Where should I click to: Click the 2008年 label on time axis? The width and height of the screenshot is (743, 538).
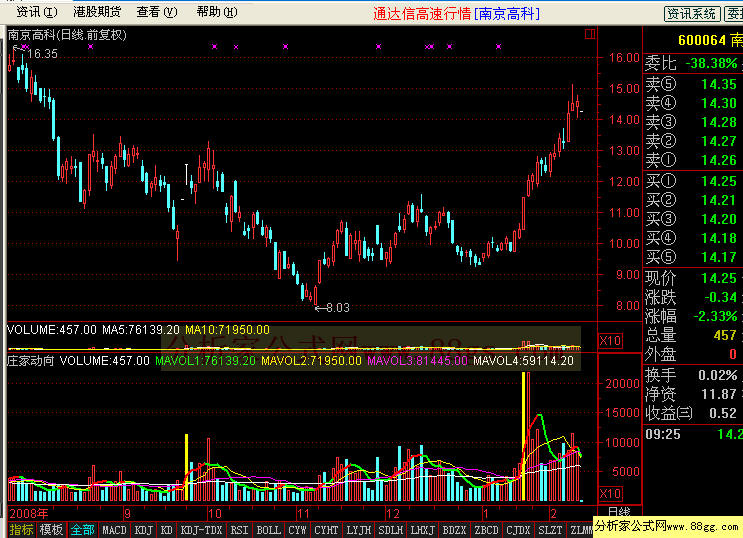tap(29, 513)
